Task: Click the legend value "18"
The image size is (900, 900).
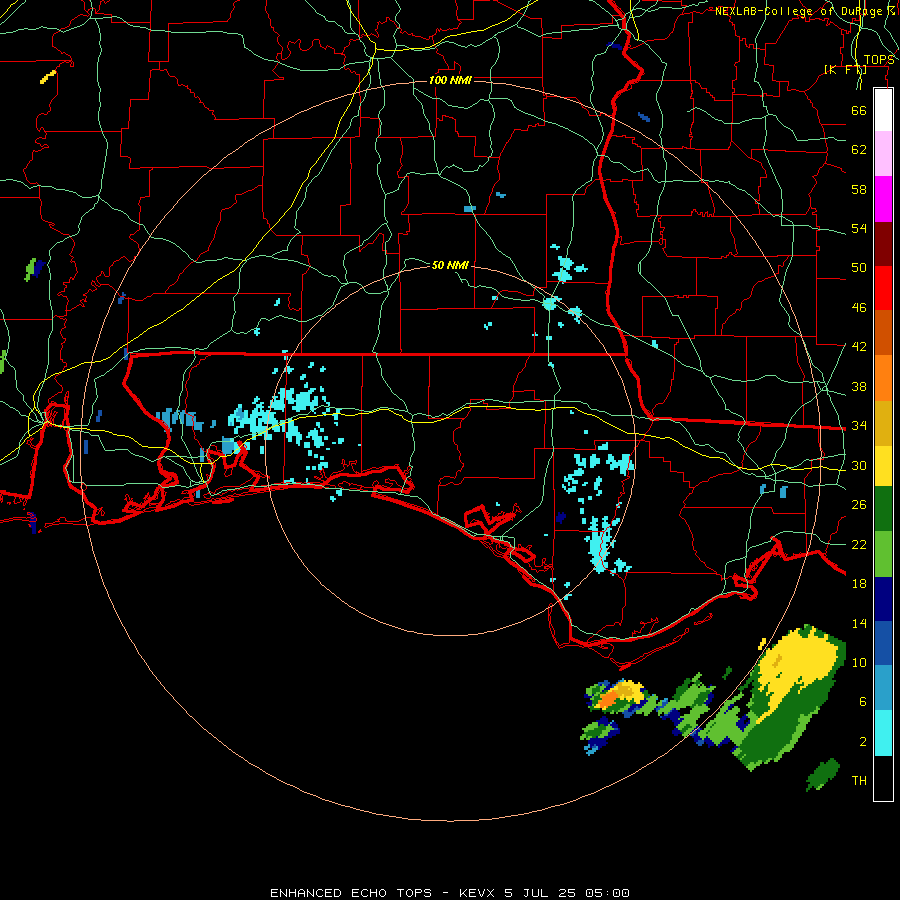Action: pos(859,584)
